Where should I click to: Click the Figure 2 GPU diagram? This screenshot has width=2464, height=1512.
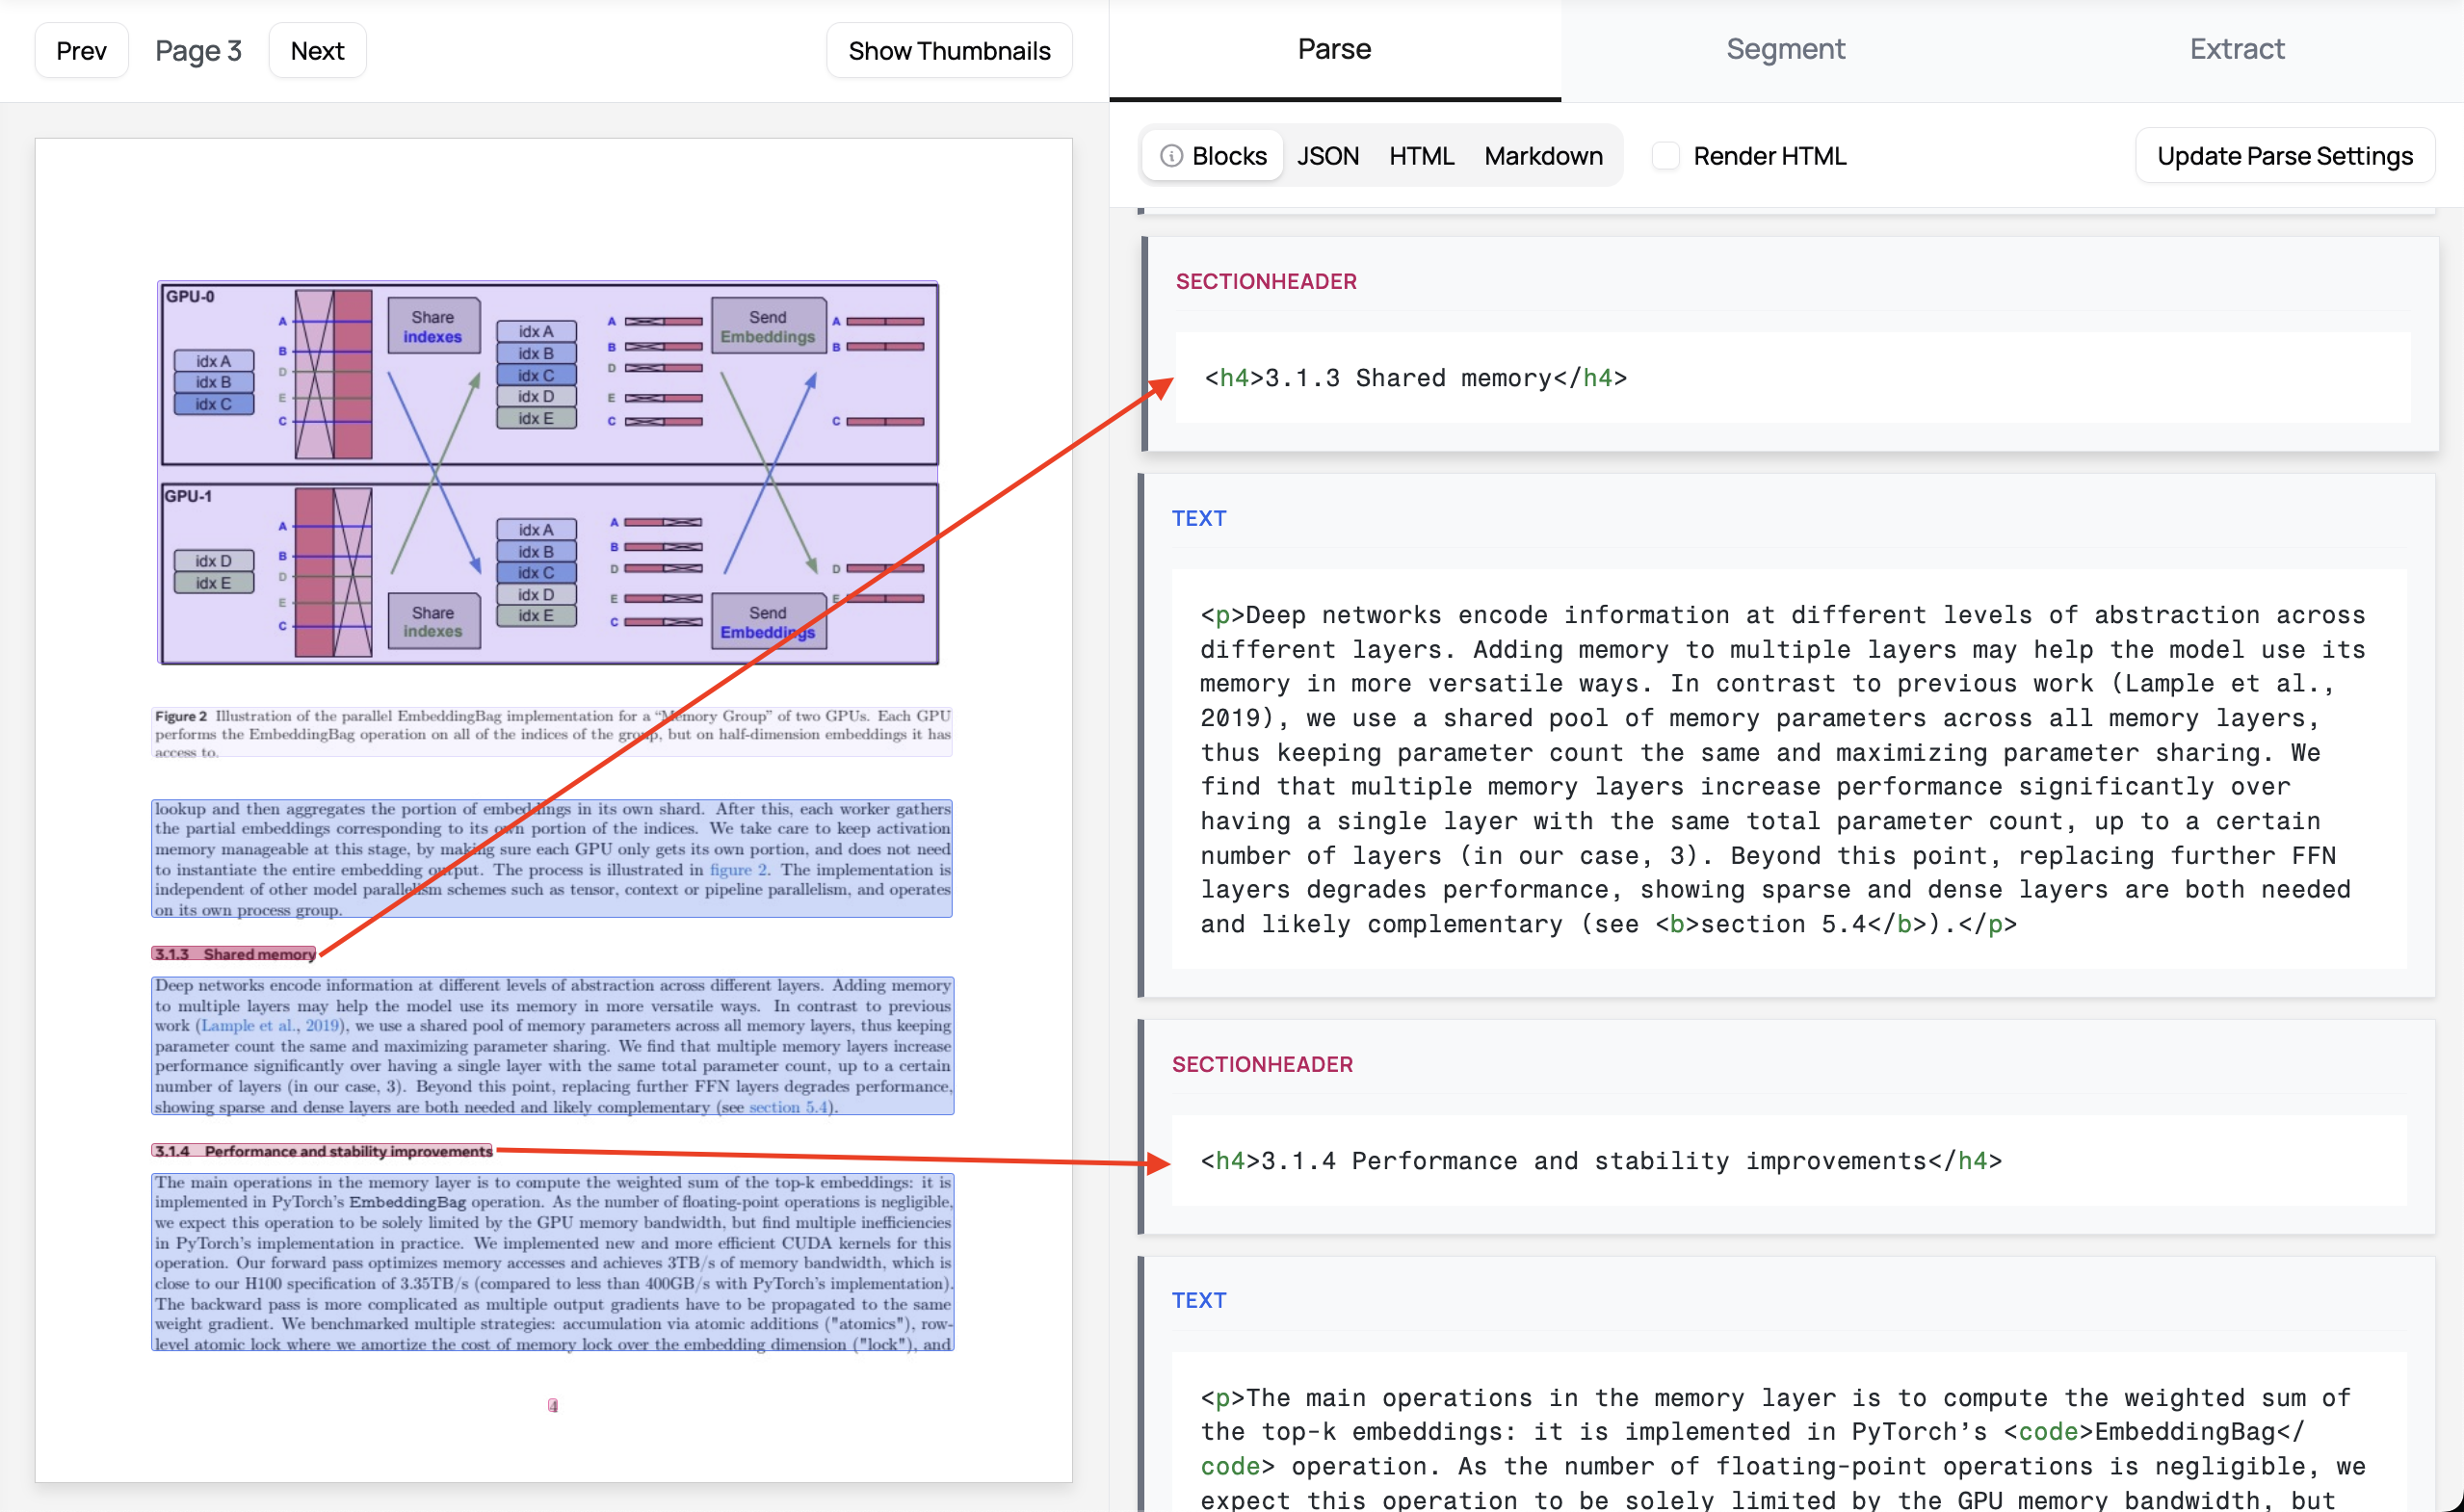(548, 472)
